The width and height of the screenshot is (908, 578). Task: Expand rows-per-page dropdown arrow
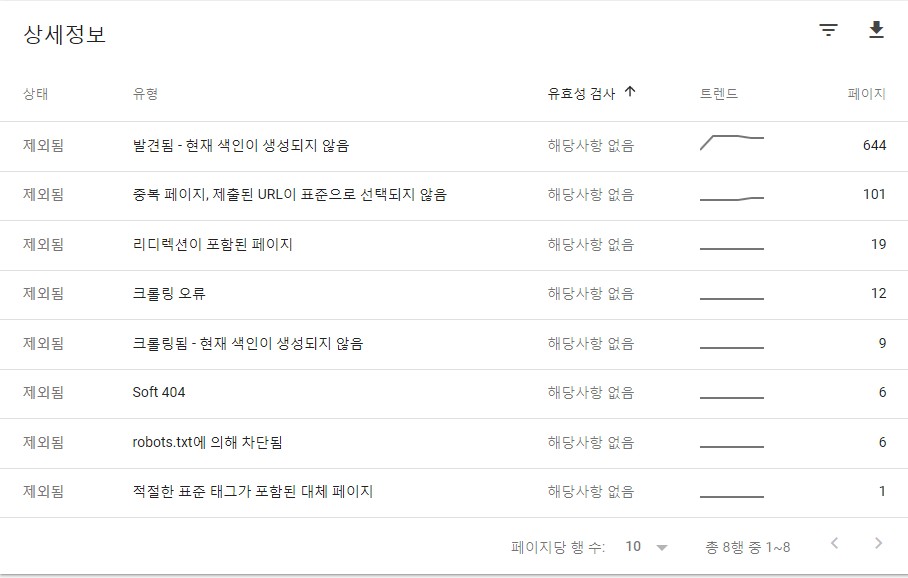coord(662,547)
